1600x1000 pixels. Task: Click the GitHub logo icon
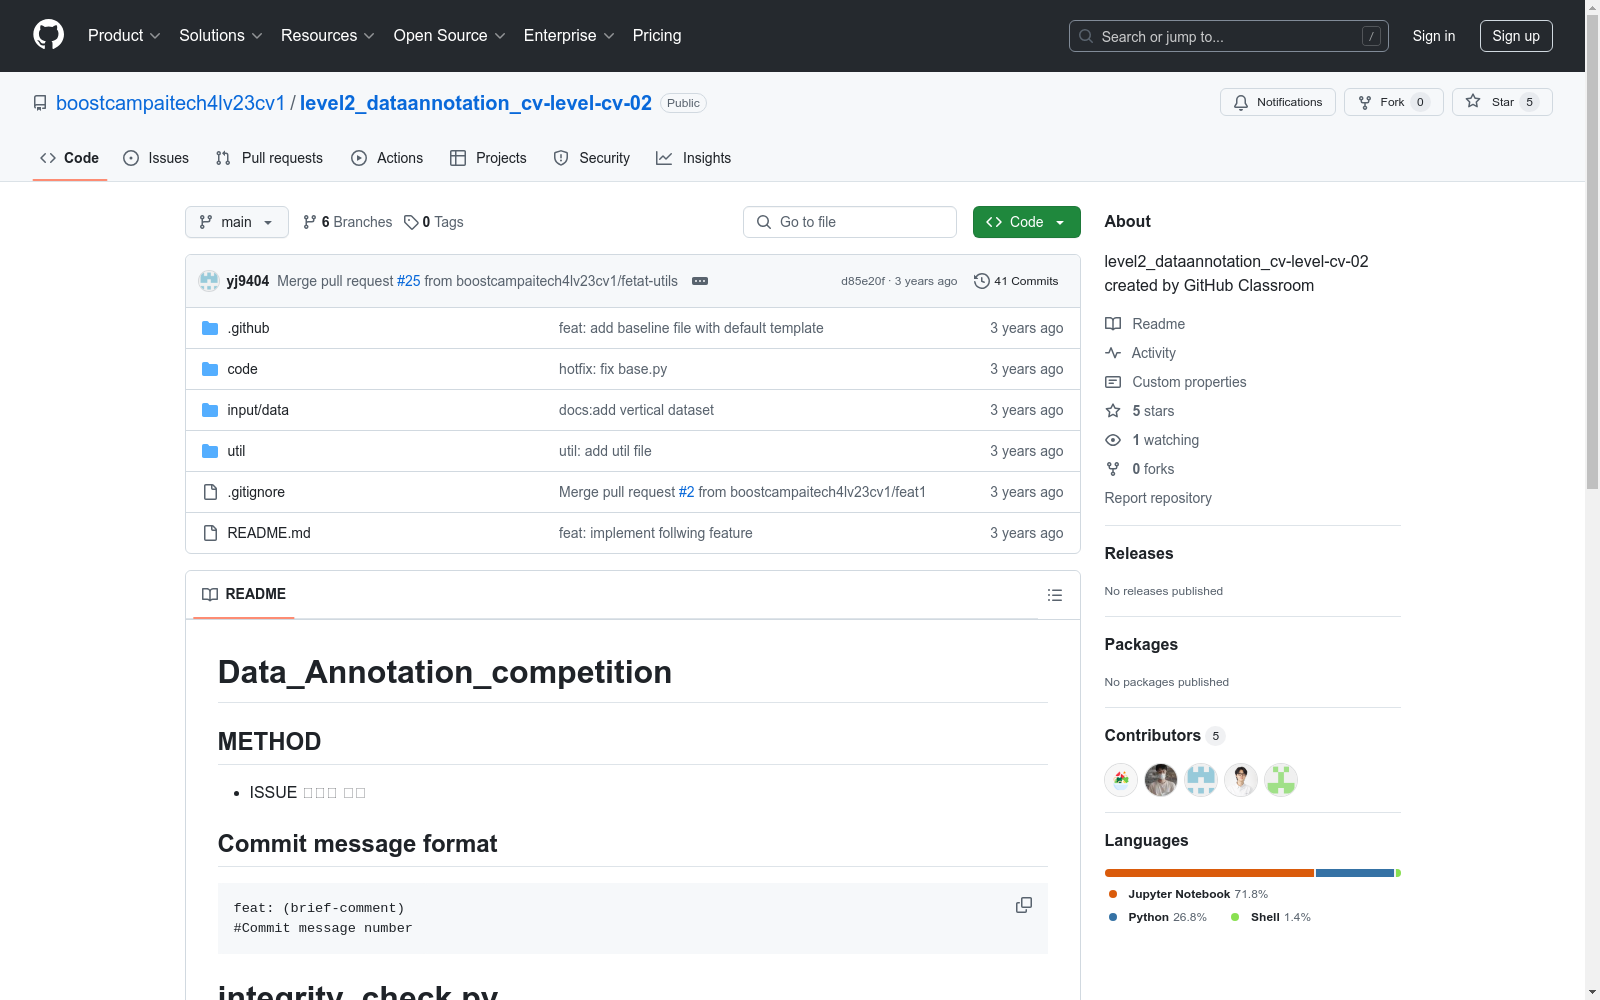[x=48, y=35]
